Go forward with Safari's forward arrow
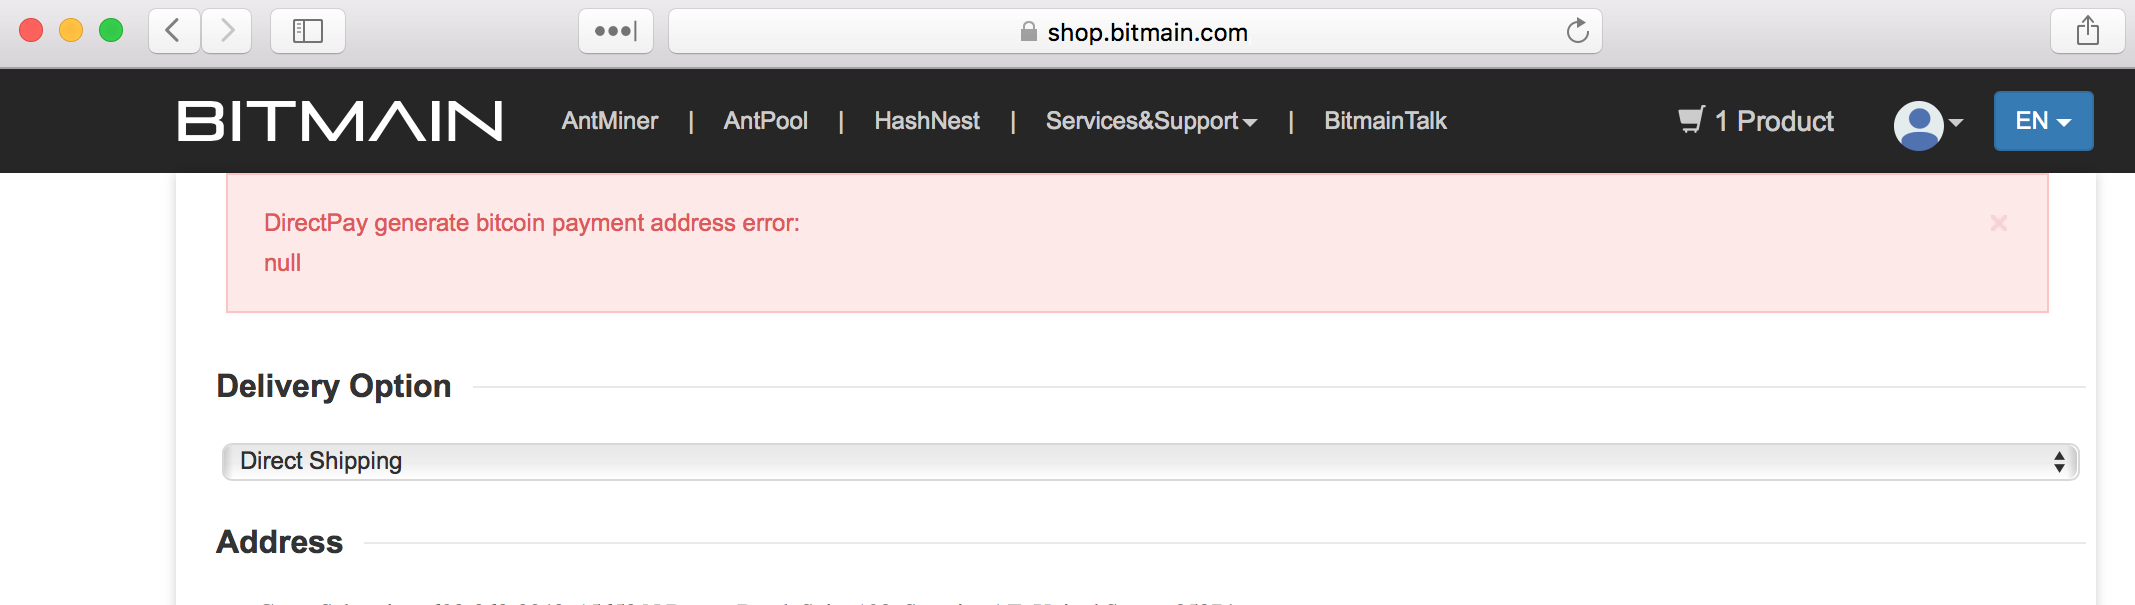 [x=227, y=31]
